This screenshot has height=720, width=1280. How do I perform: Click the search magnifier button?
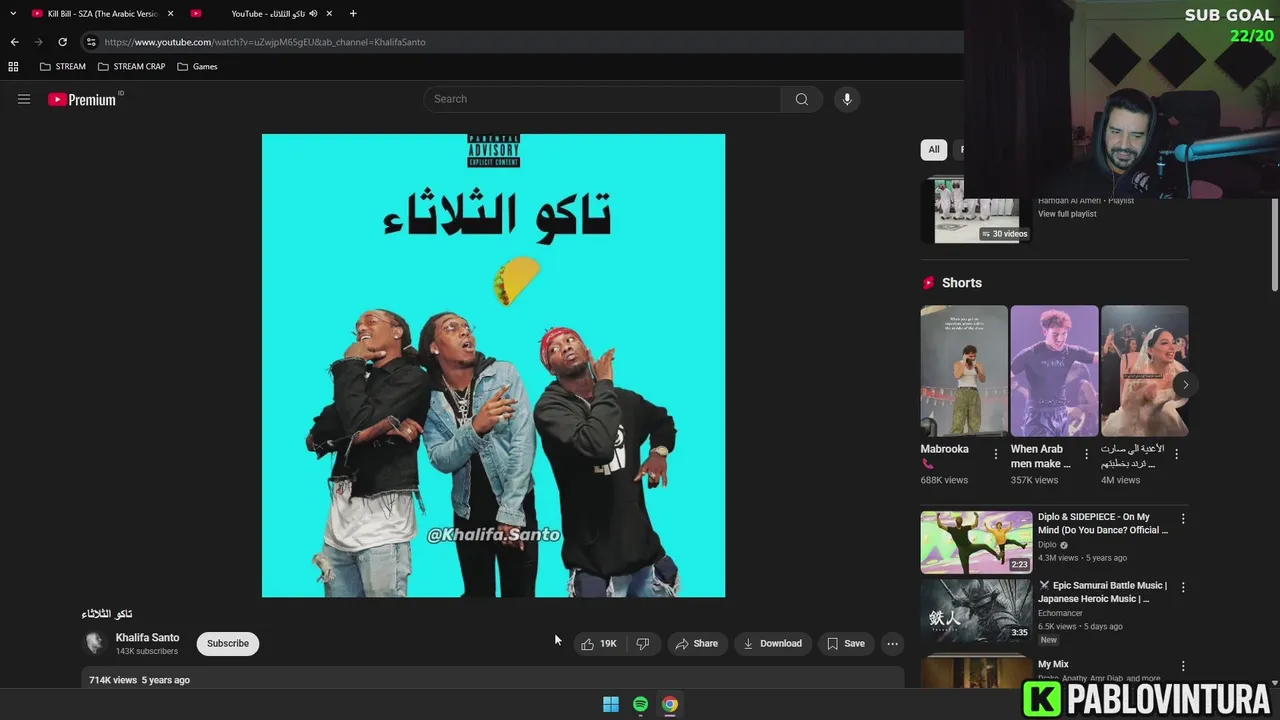point(801,99)
